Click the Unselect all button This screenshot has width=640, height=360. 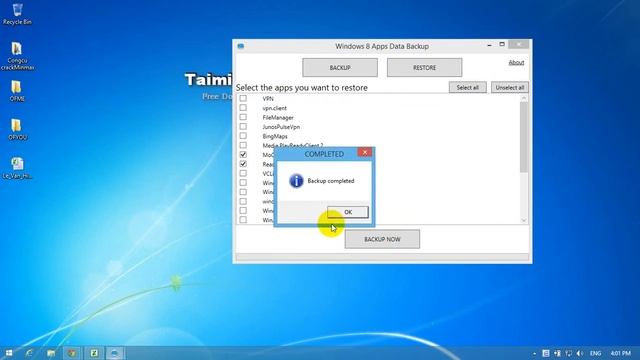coord(510,87)
